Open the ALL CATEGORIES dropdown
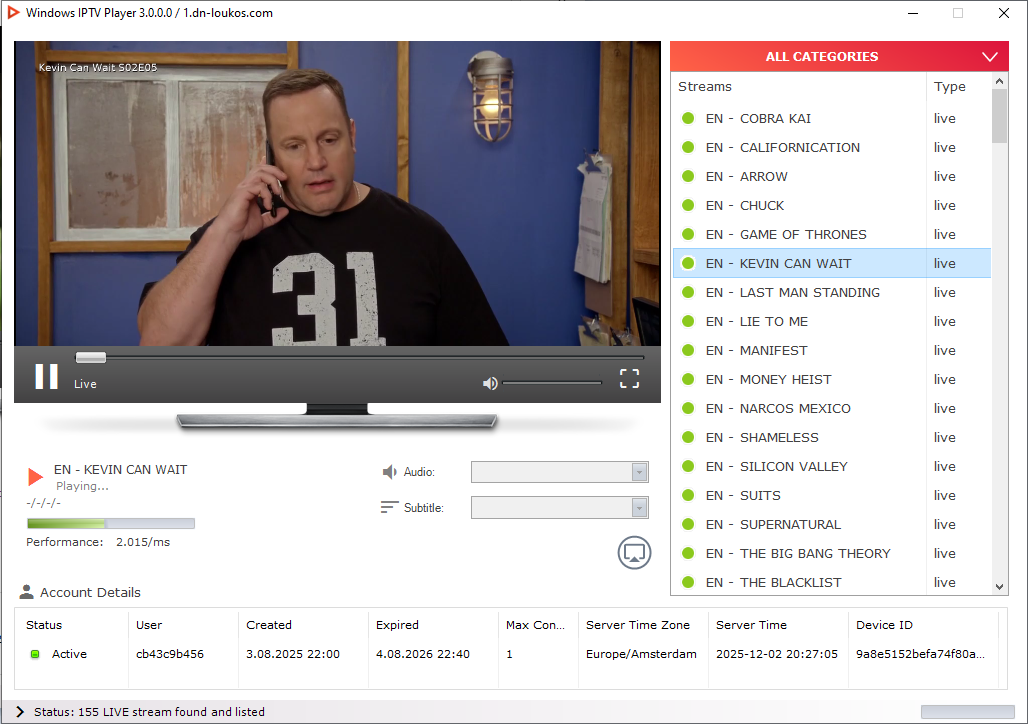The image size is (1028, 724). coord(839,57)
